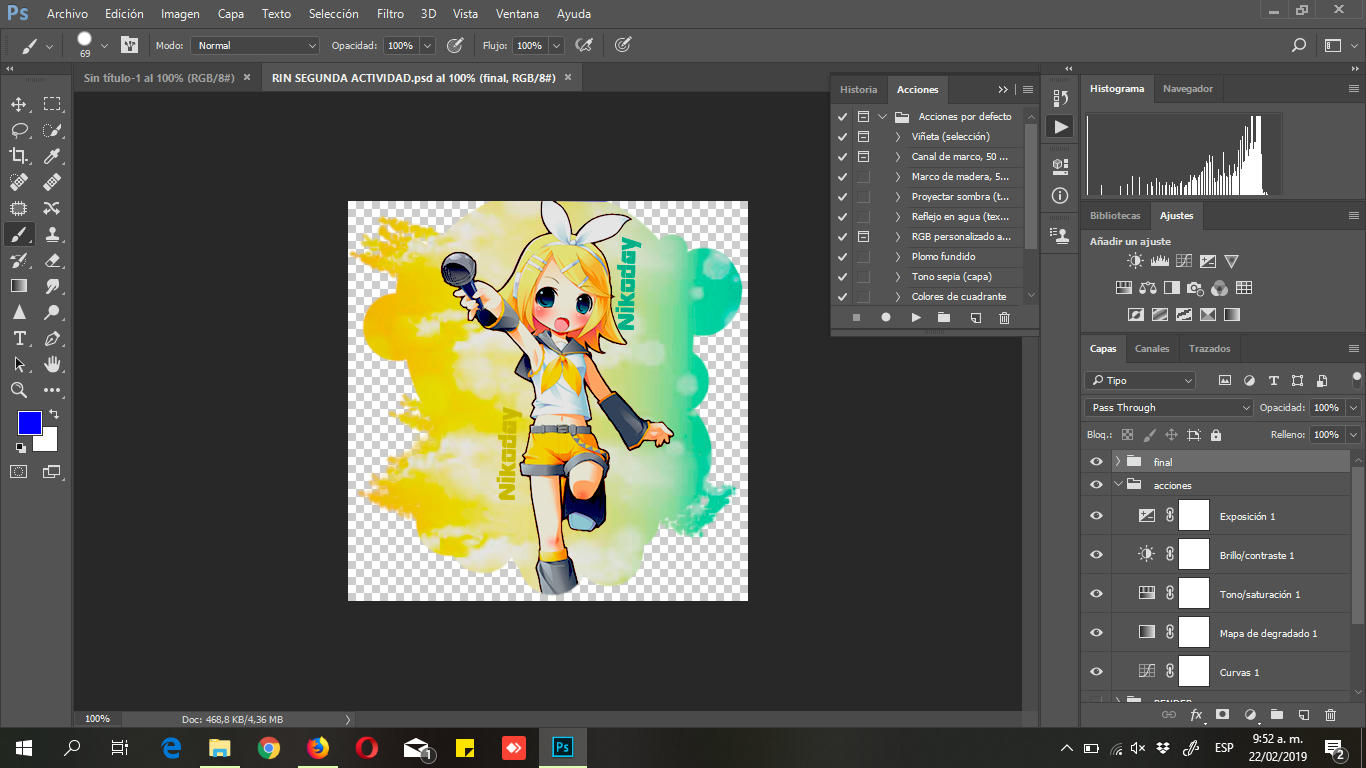Viewport: 1366px width, 768px height.
Task: Swap foreground and background colors
Action: [x=54, y=414]
